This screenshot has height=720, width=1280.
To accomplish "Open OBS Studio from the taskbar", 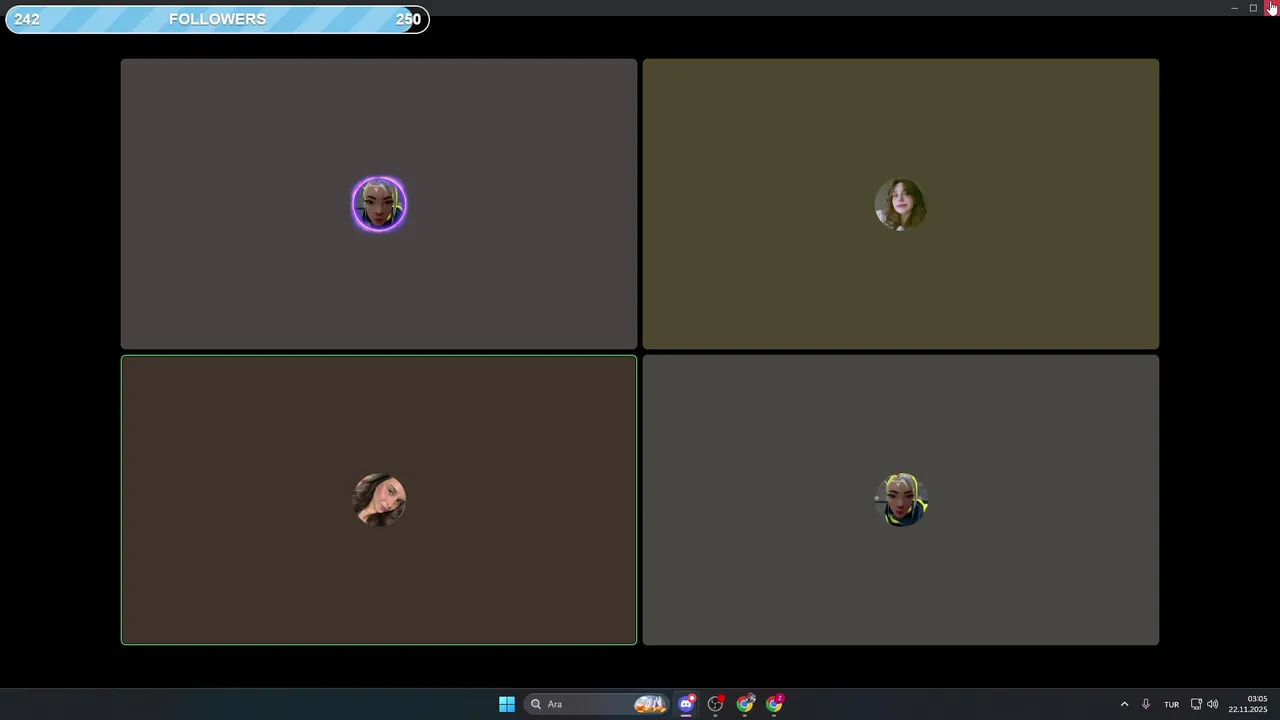I will [715, 704].
